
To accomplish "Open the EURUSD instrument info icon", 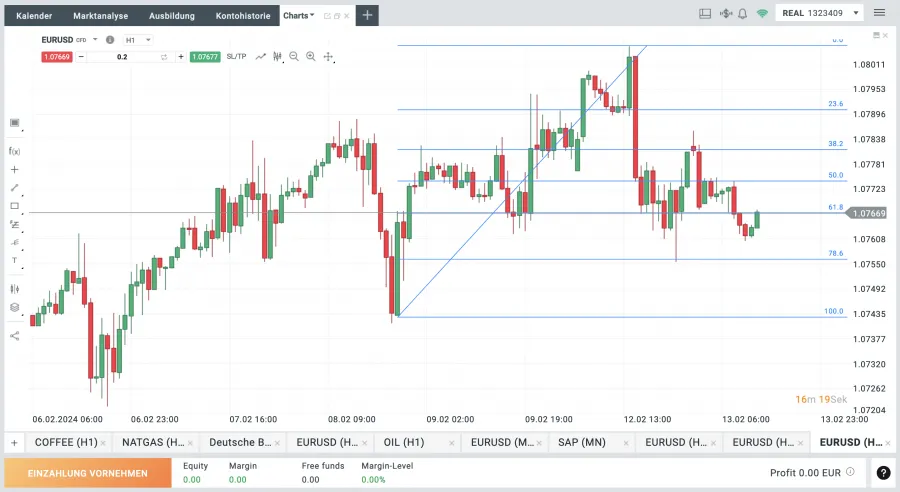I will coord(110,40).
